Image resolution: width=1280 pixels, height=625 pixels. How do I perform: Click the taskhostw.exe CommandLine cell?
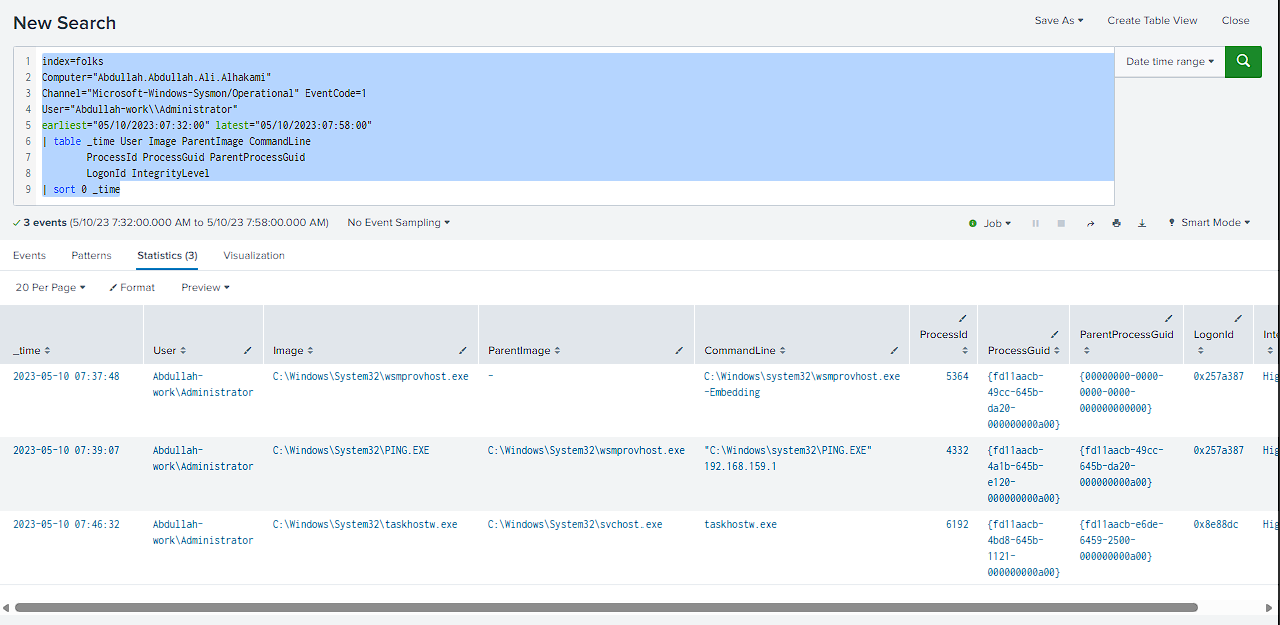point(740,524)
